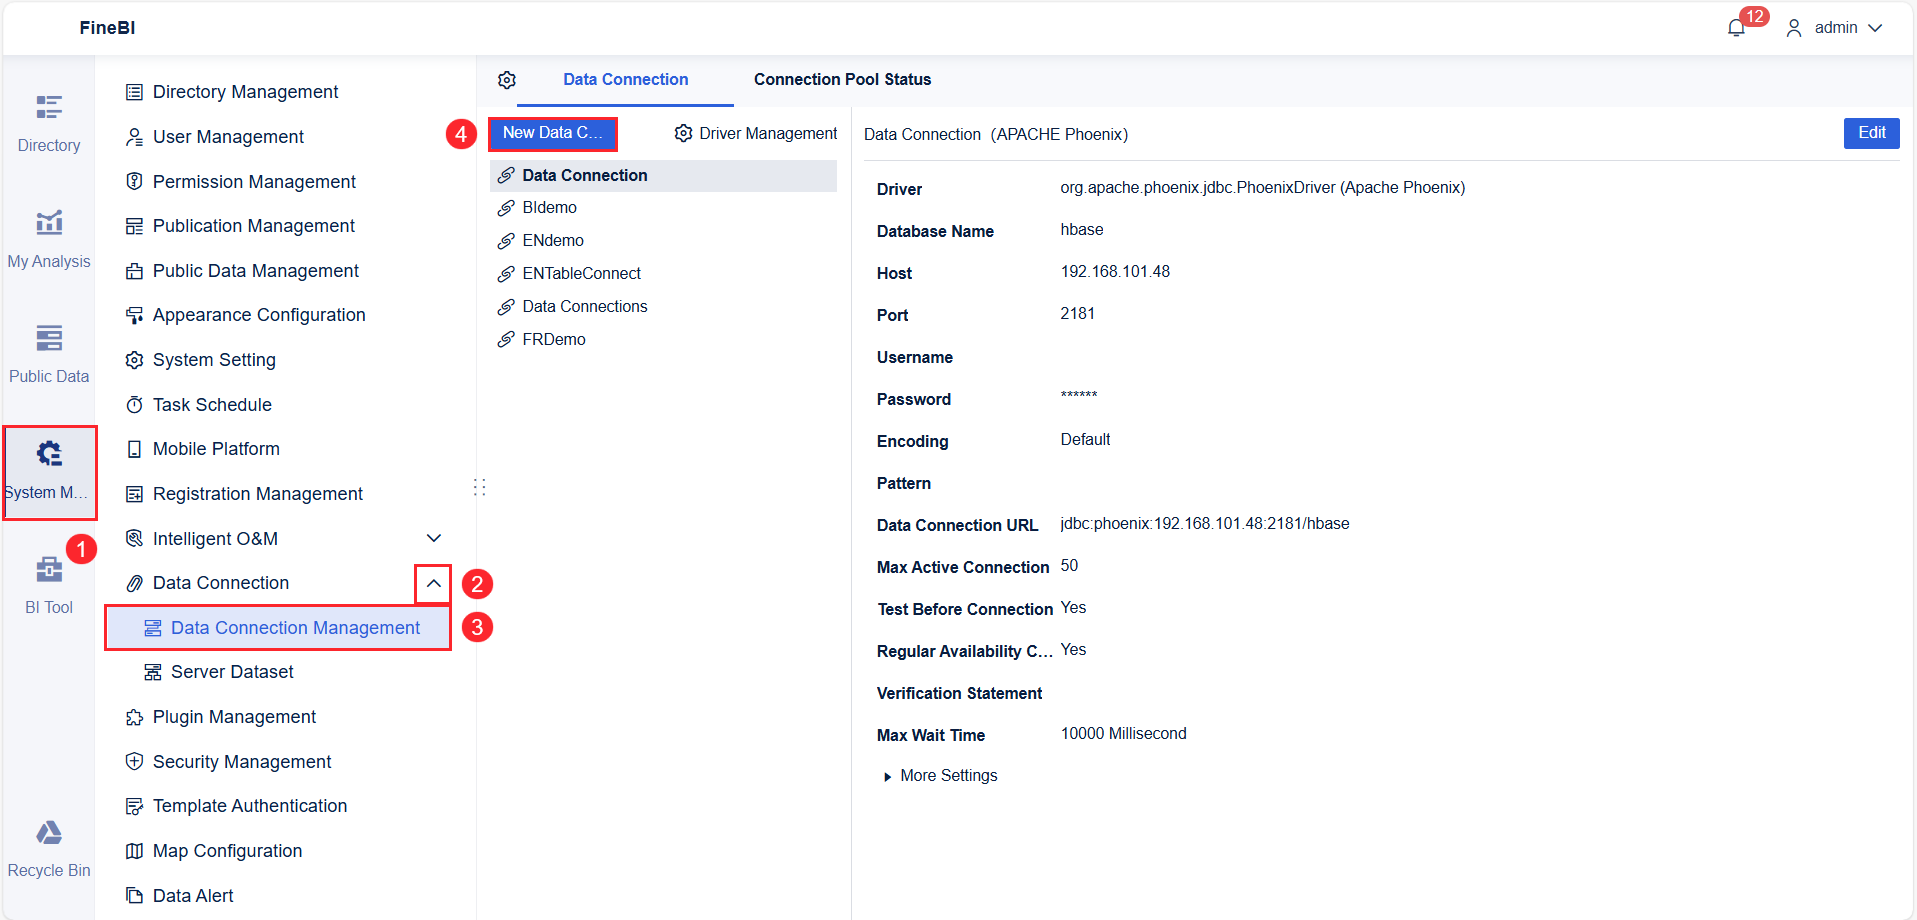Click the notification bell icon
Viewport: 1917px width, 920px height.
pos(1736,28)
